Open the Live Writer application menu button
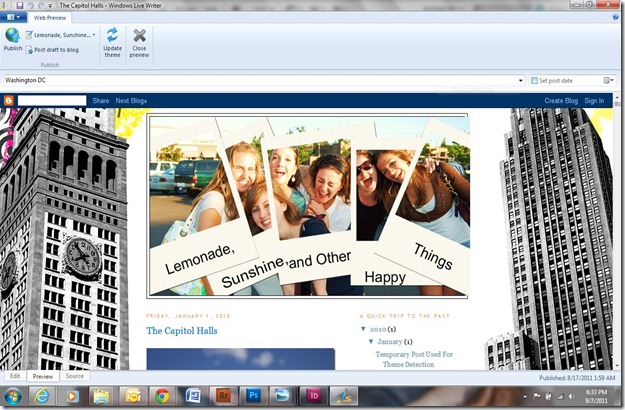Screen dimensions: 625x410 13,17
